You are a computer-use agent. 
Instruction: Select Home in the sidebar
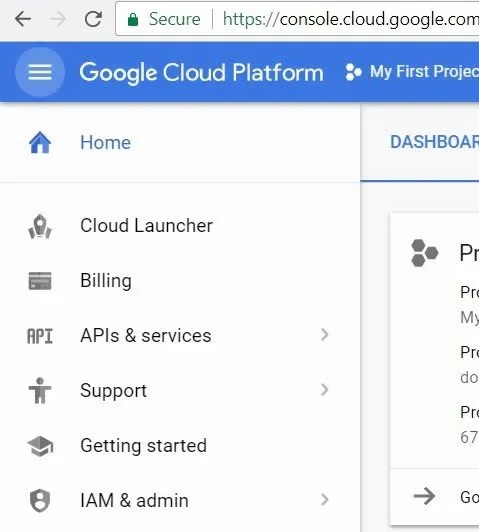pos(180,142)
